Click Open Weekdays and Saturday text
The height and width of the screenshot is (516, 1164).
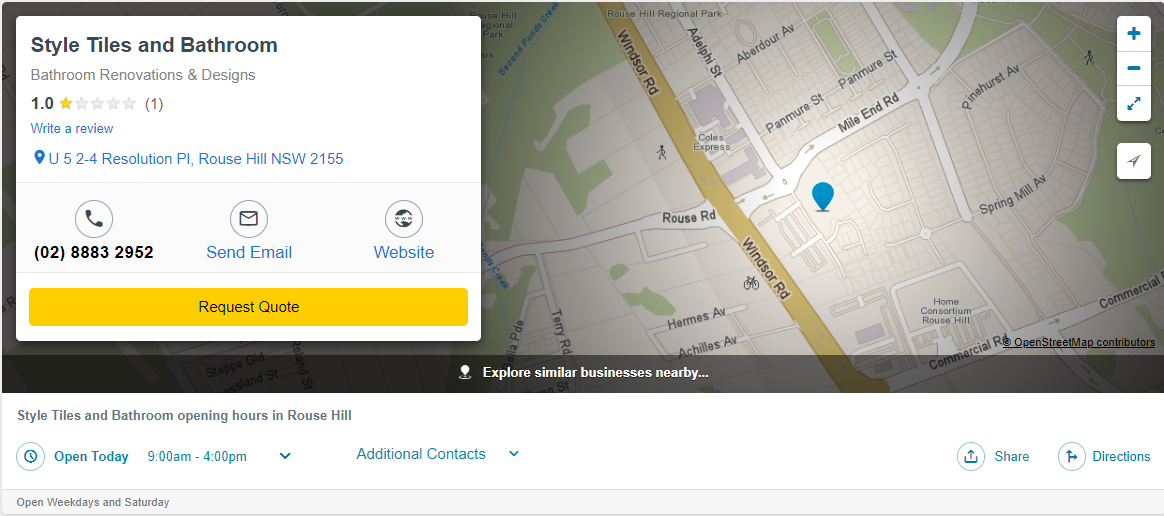coord(93,503)
